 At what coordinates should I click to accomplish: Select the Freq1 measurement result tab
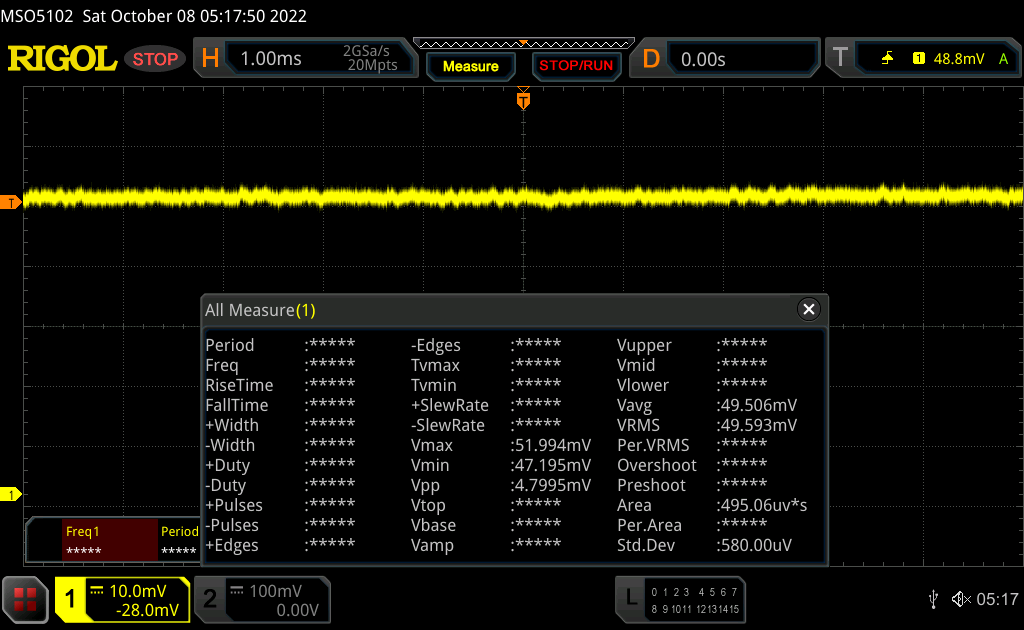tap(106, 541)
